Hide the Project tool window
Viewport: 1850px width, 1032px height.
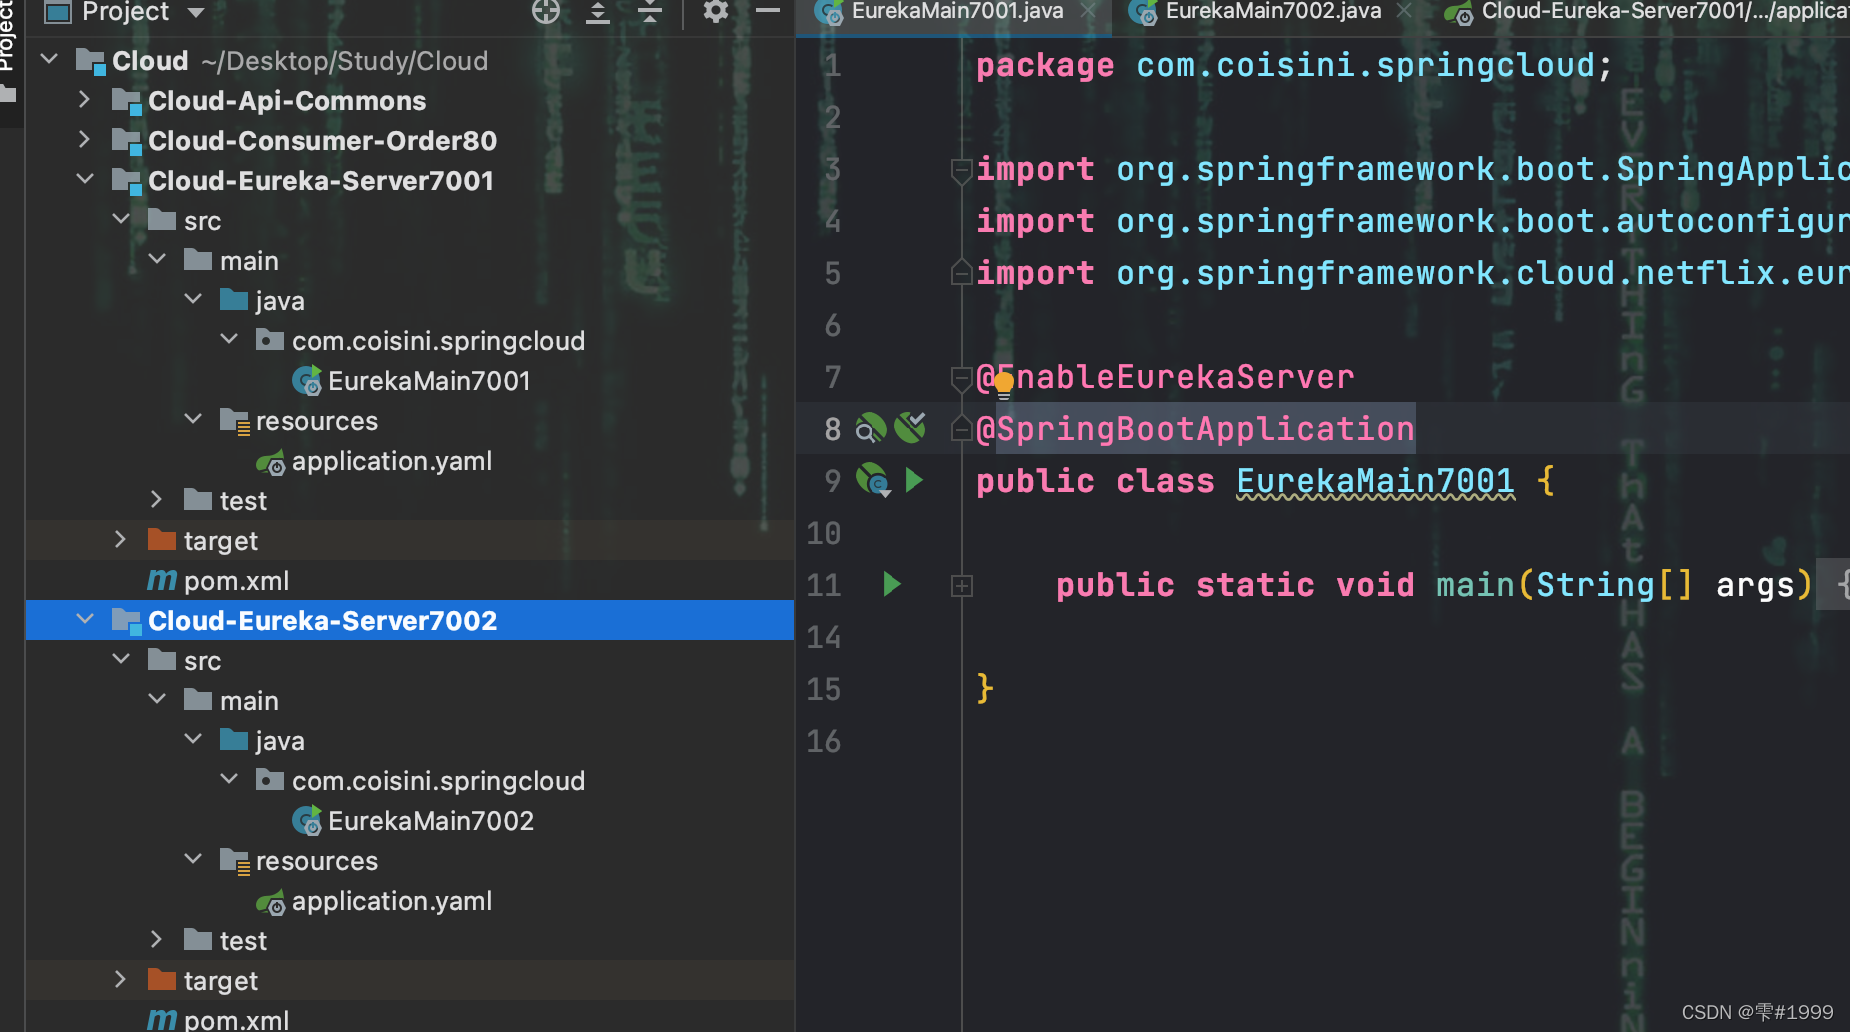[x=768, y=11]
